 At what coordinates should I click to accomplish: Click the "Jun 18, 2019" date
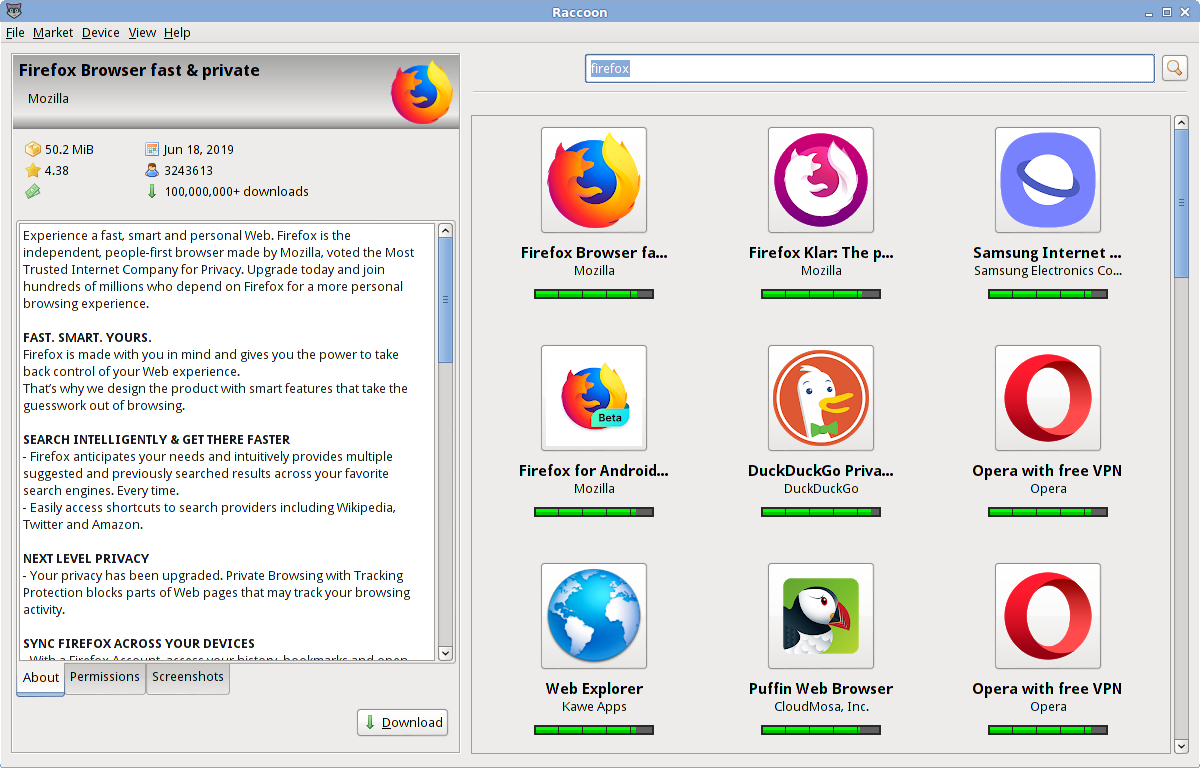(199, 150)
